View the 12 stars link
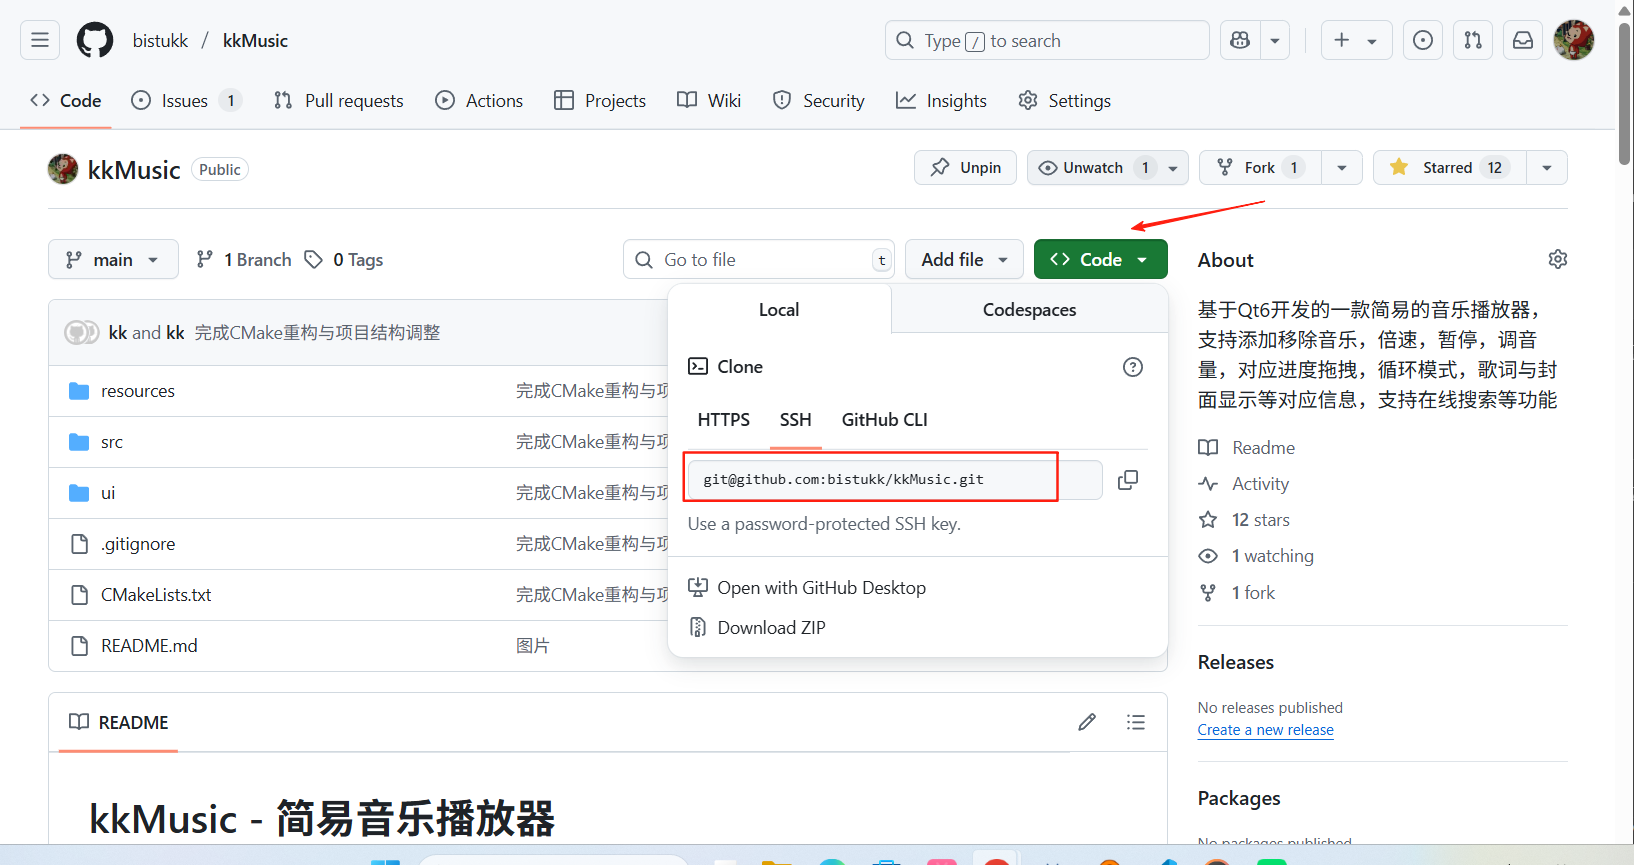1634x865 pixels. [x=1244, y=520]
